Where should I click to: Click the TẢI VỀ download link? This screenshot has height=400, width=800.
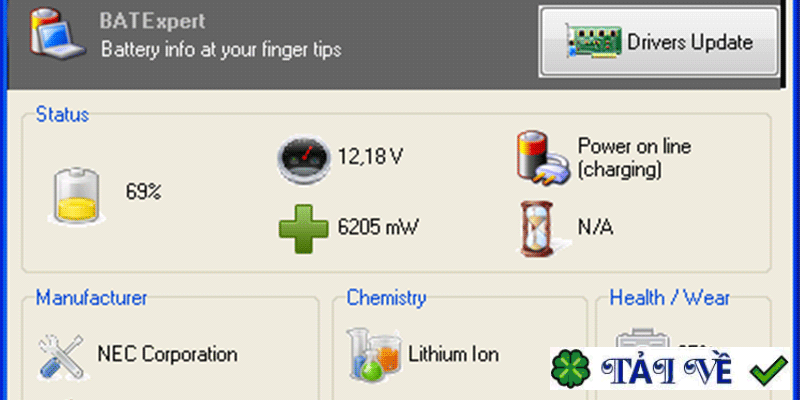(667, 370)
